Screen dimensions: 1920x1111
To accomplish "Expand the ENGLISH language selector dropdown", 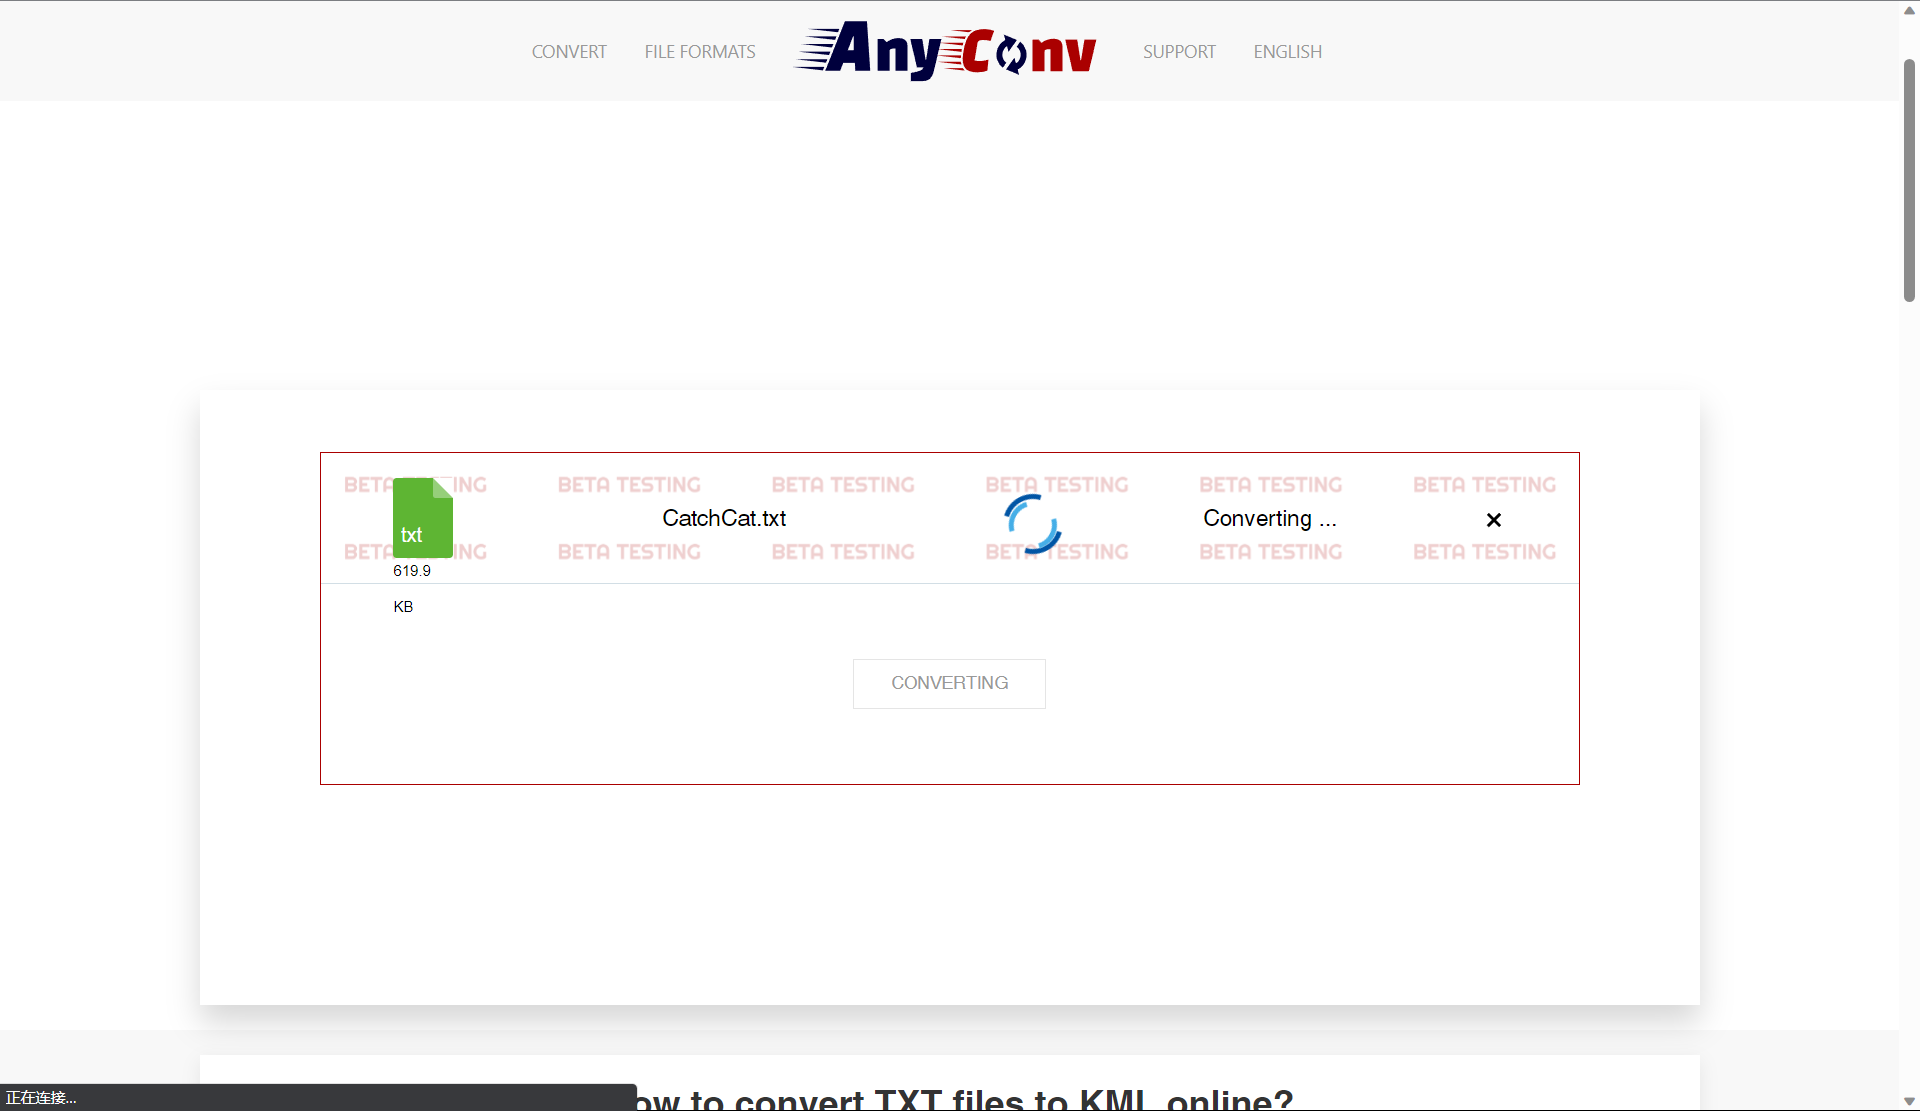I will tap(1288, 52).
